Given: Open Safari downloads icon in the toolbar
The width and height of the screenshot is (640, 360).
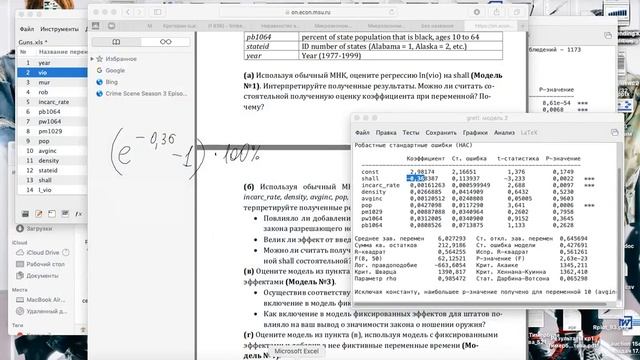Looking at the screenshot, I should tap(476, 12).
